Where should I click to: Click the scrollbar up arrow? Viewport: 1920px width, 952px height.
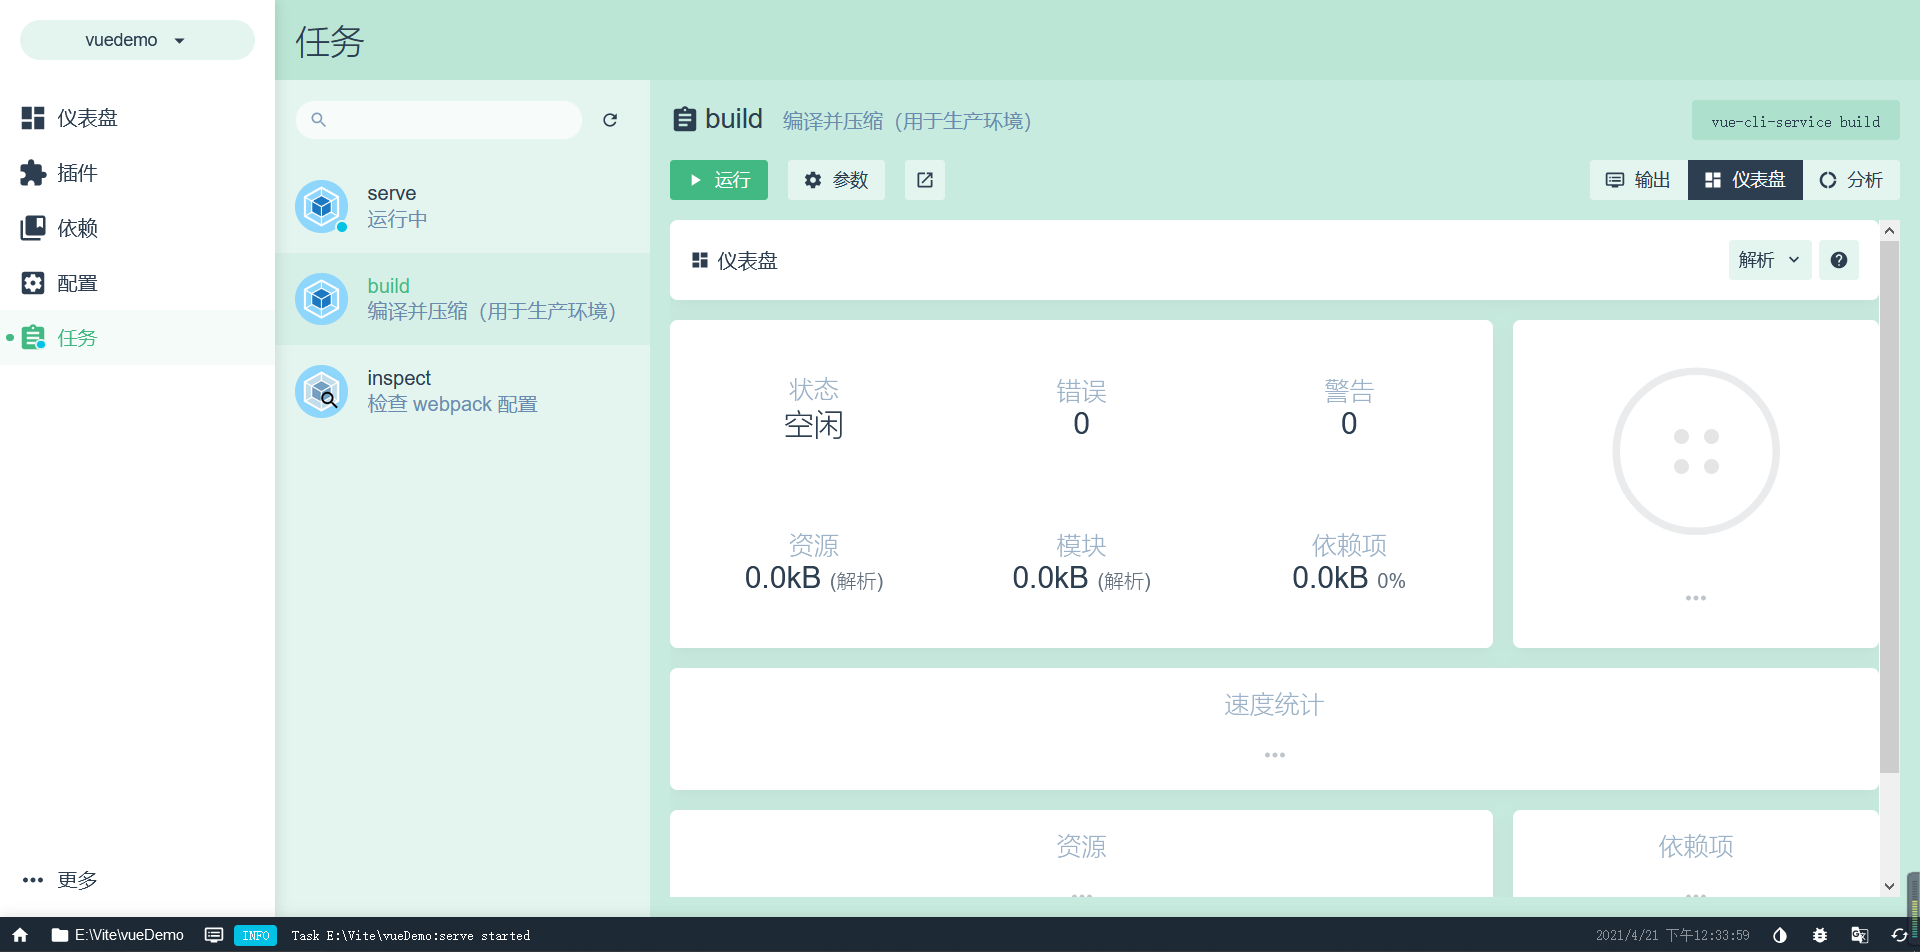1889,231
